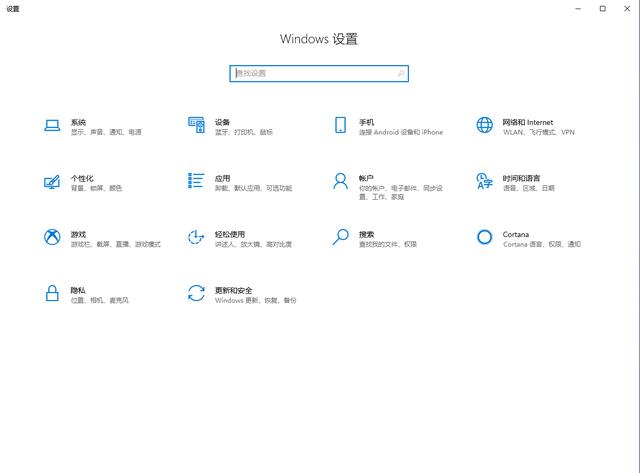
Task: Click the 卸载、默认应用、可选功能 description
Action: (253, 188)
